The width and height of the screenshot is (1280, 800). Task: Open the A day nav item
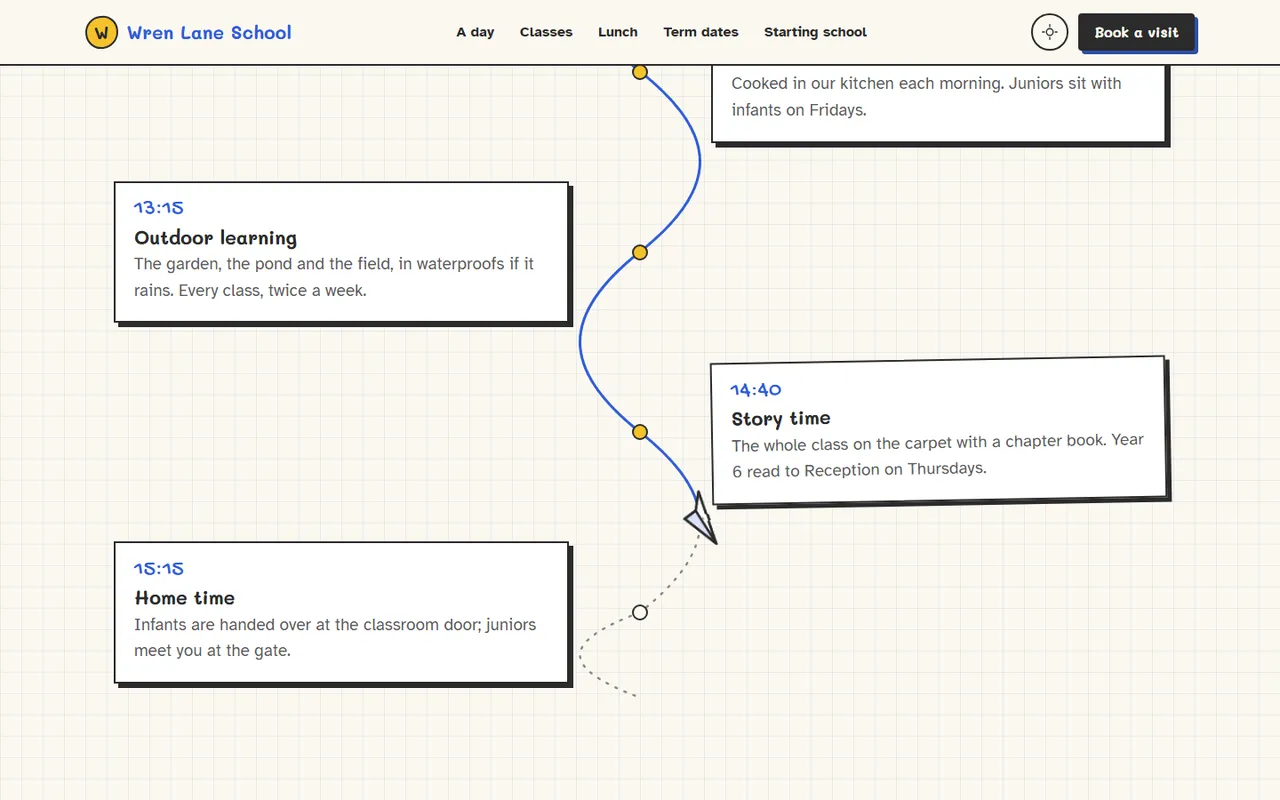475,32
